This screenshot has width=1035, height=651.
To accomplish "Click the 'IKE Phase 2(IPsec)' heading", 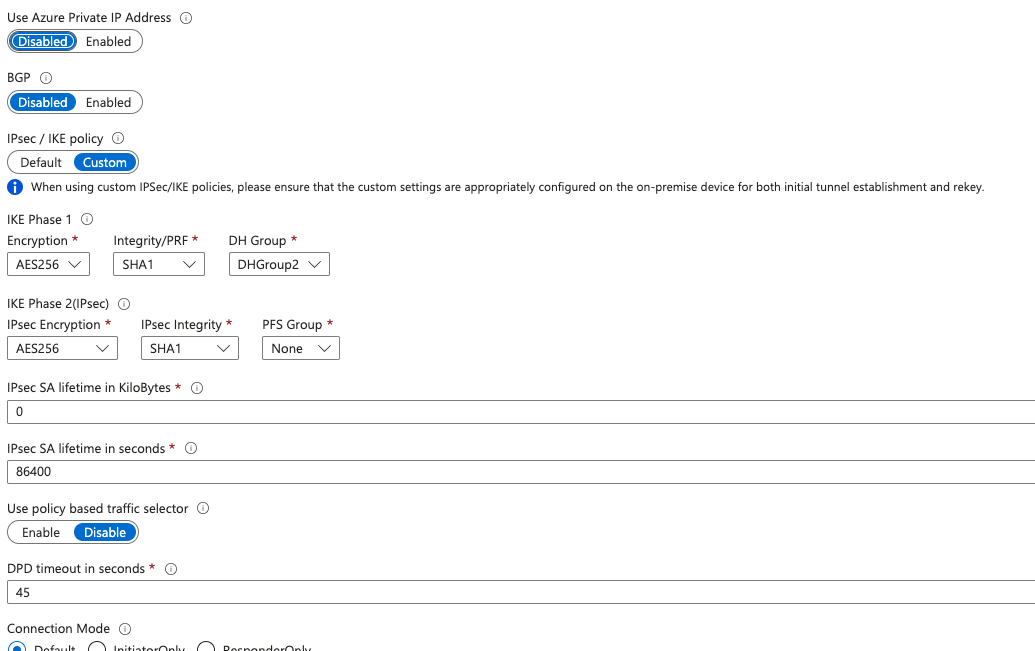I will [58, 304].
